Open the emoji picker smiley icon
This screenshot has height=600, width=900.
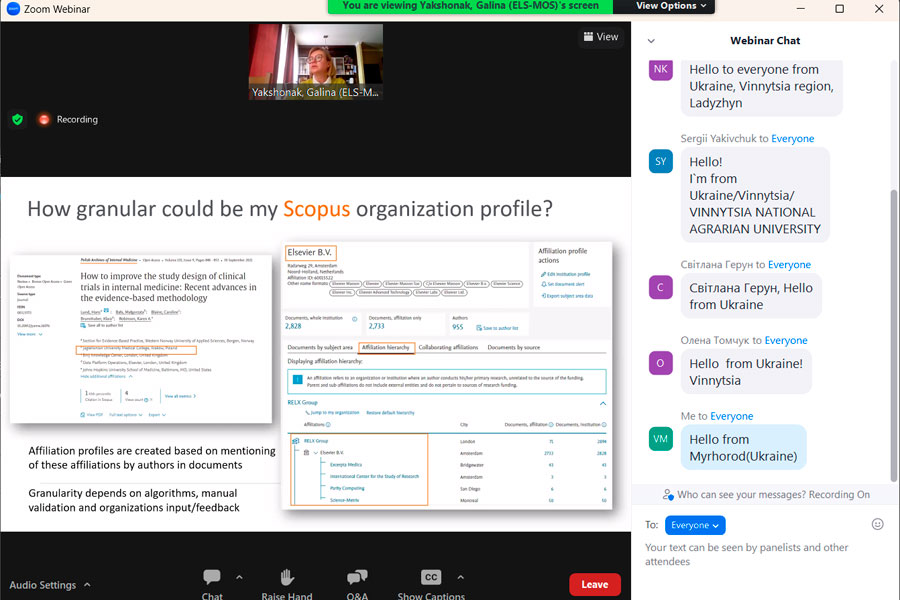pos(878,524)
